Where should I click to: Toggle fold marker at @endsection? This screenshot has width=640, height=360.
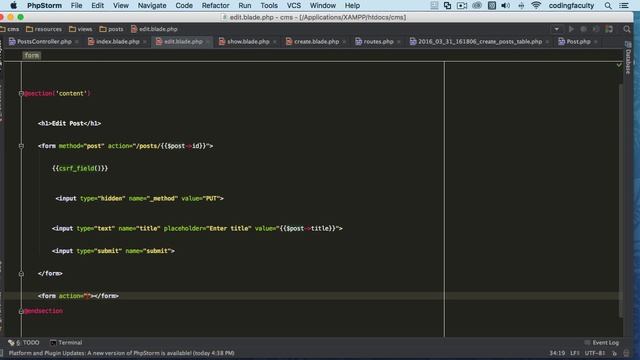pos(21,311)
